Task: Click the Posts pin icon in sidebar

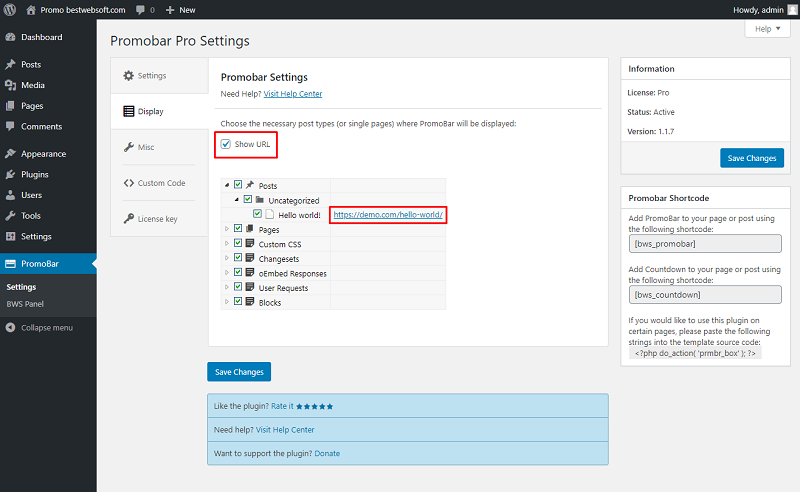Action: click(10, 64)
